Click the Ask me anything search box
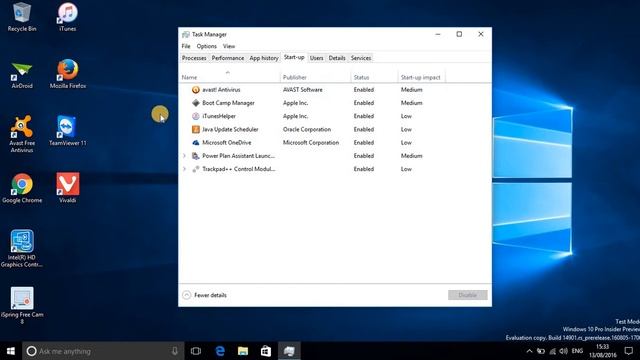The image size is (640, 360). coord(104,351)
